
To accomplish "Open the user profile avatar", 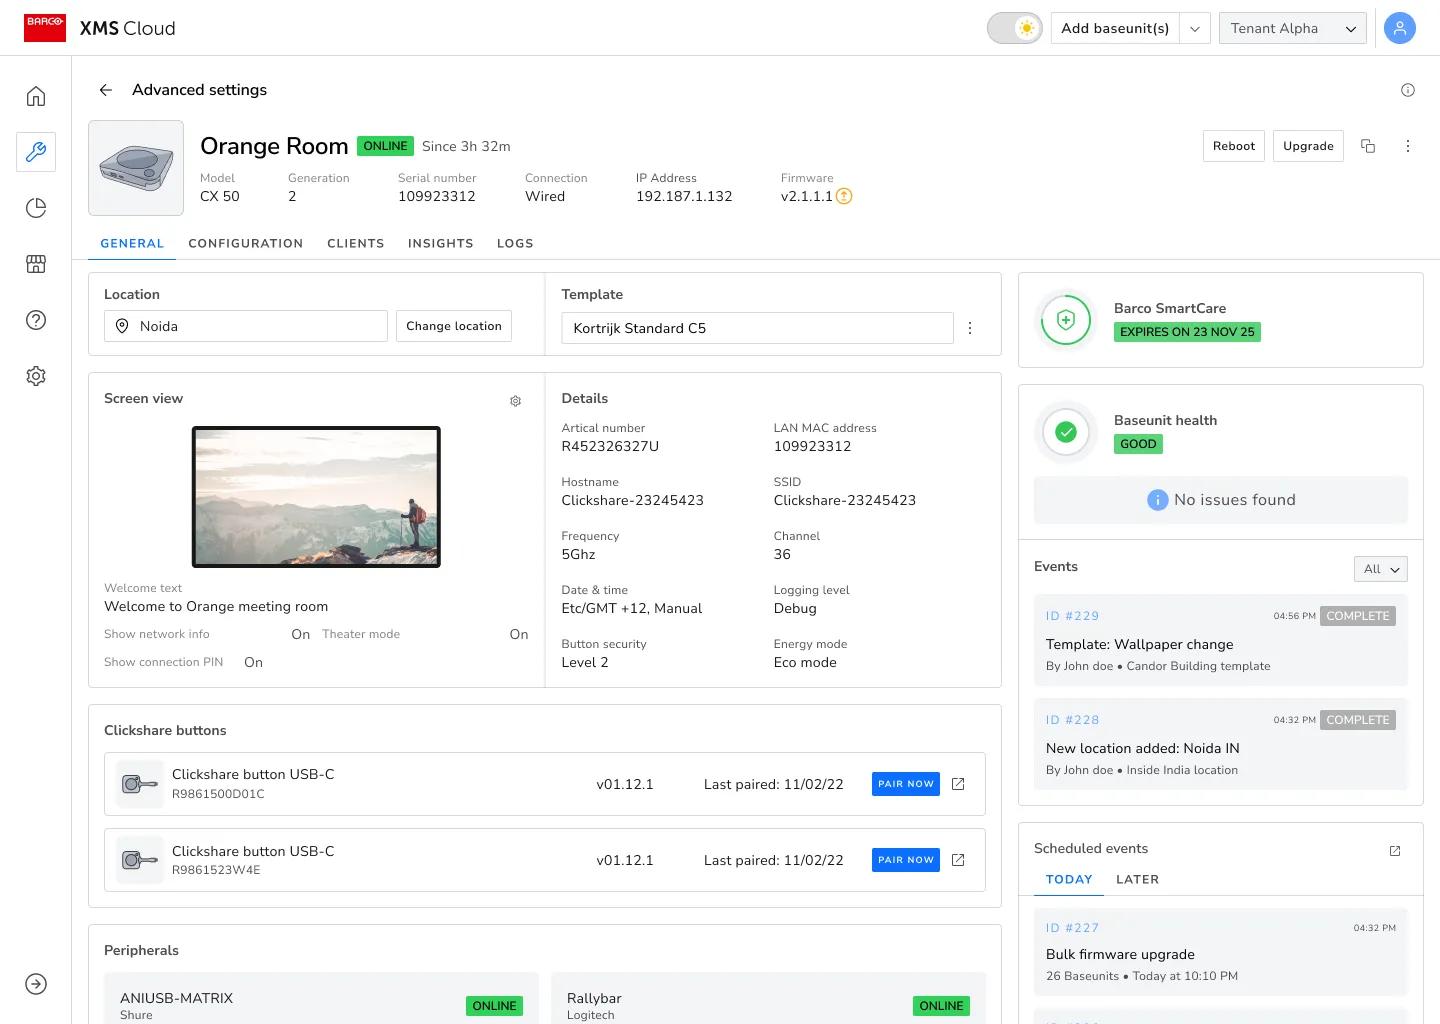I will [x=1400, y=28].
